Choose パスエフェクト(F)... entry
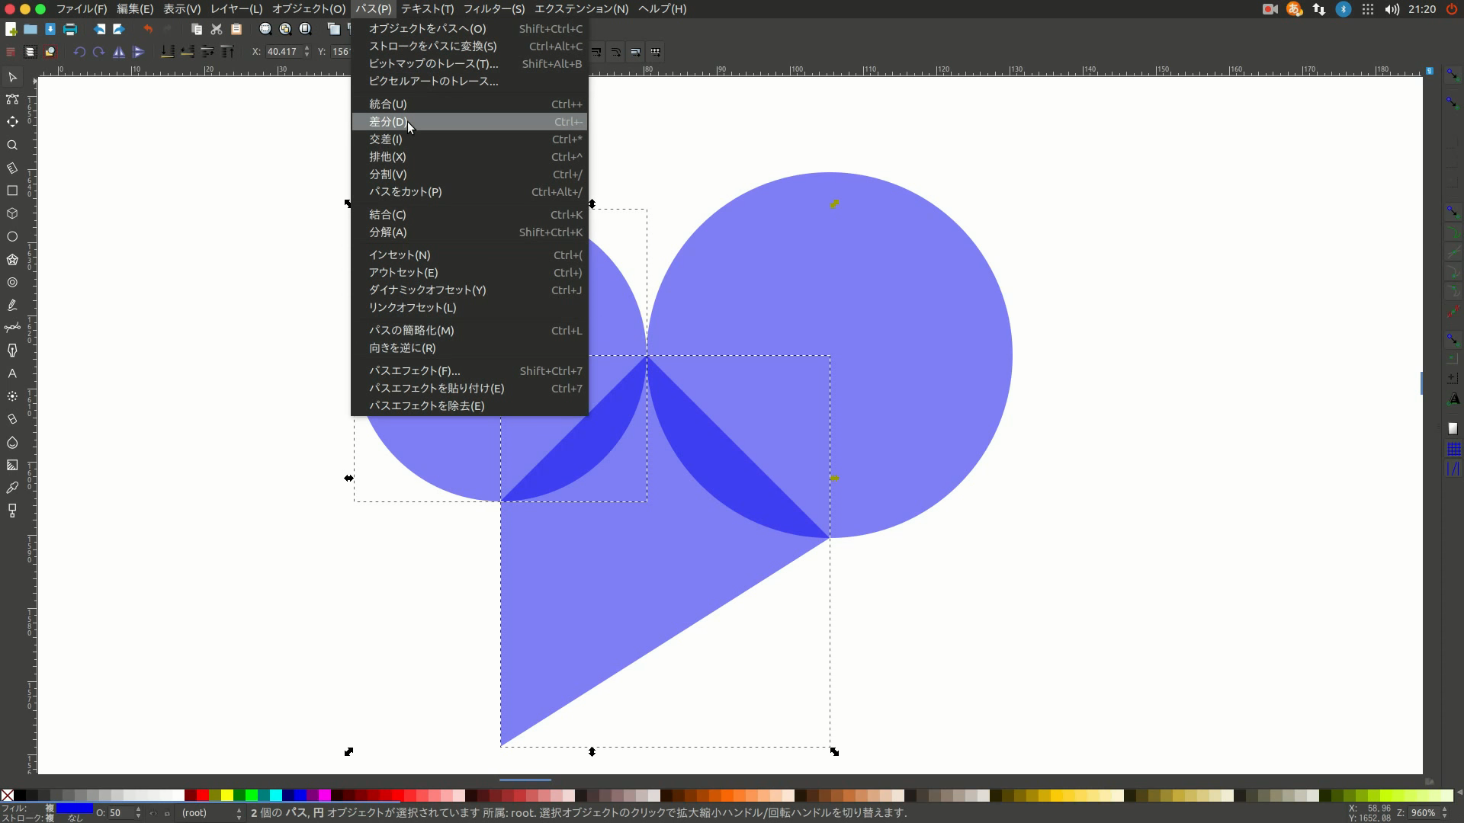The image size is (1464, 823). pyautogui.click(x=469, y=371)
